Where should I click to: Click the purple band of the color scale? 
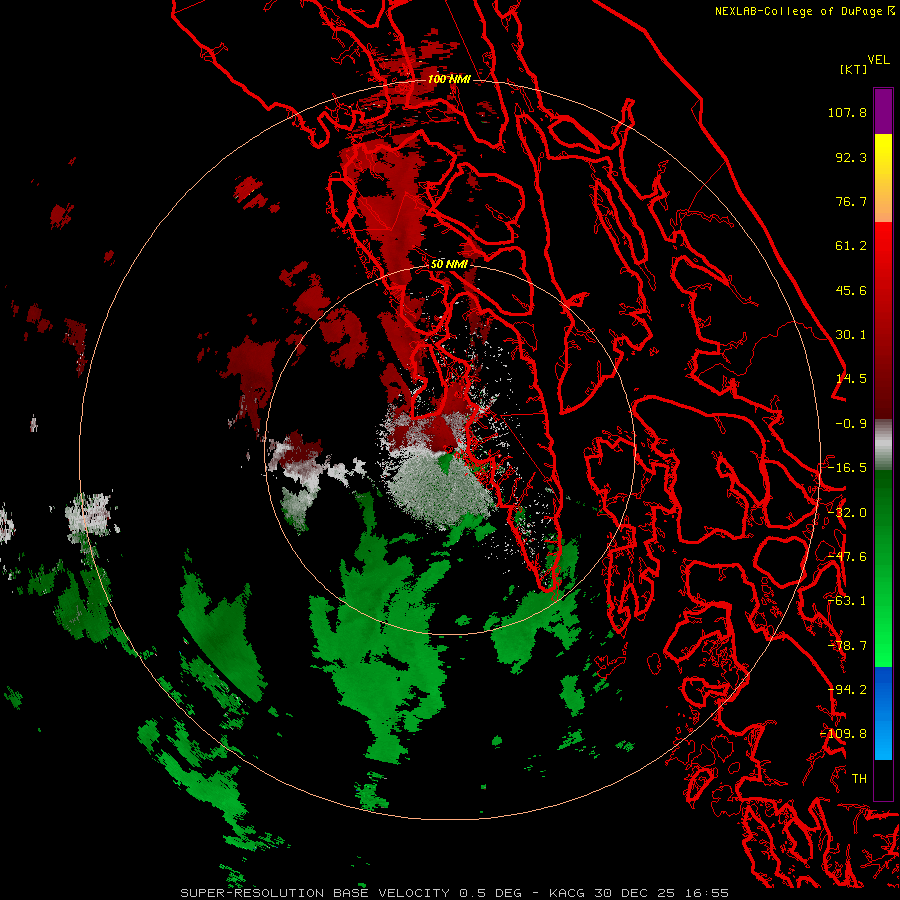[x=883, y=112]
